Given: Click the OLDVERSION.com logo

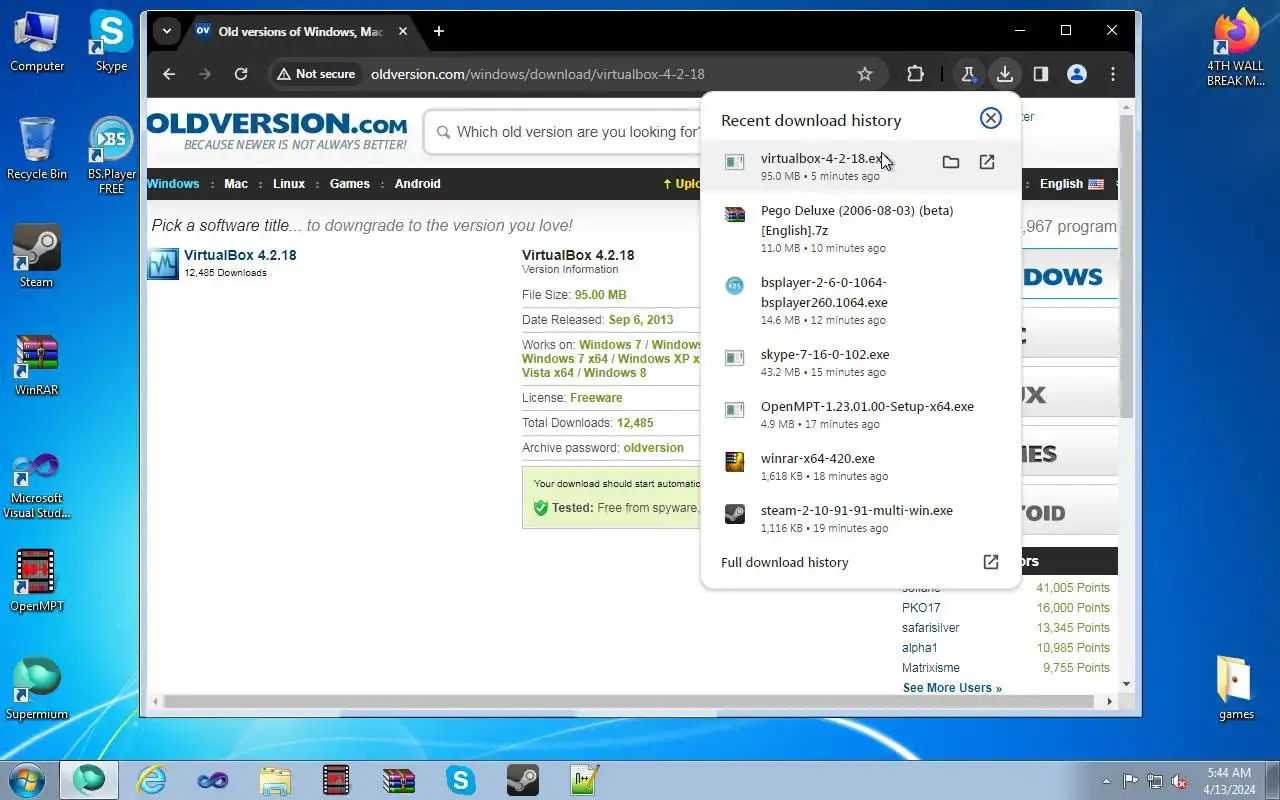Looking at the screenshot, I should click(x=277, y=131).
